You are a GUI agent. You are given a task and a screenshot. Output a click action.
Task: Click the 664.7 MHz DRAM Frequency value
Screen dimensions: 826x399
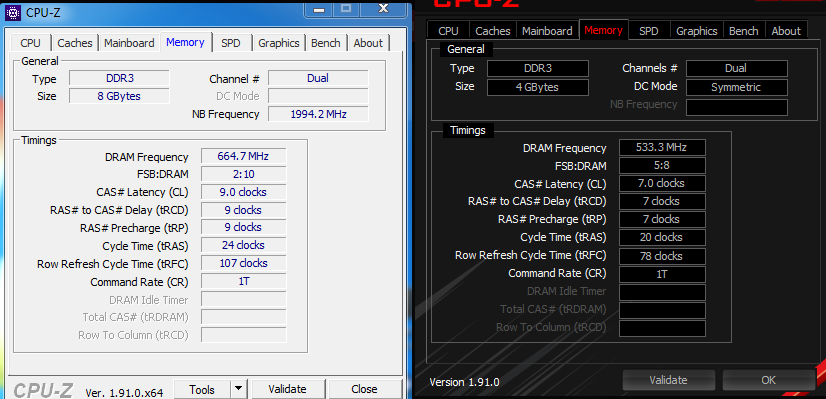click(243, 157)
